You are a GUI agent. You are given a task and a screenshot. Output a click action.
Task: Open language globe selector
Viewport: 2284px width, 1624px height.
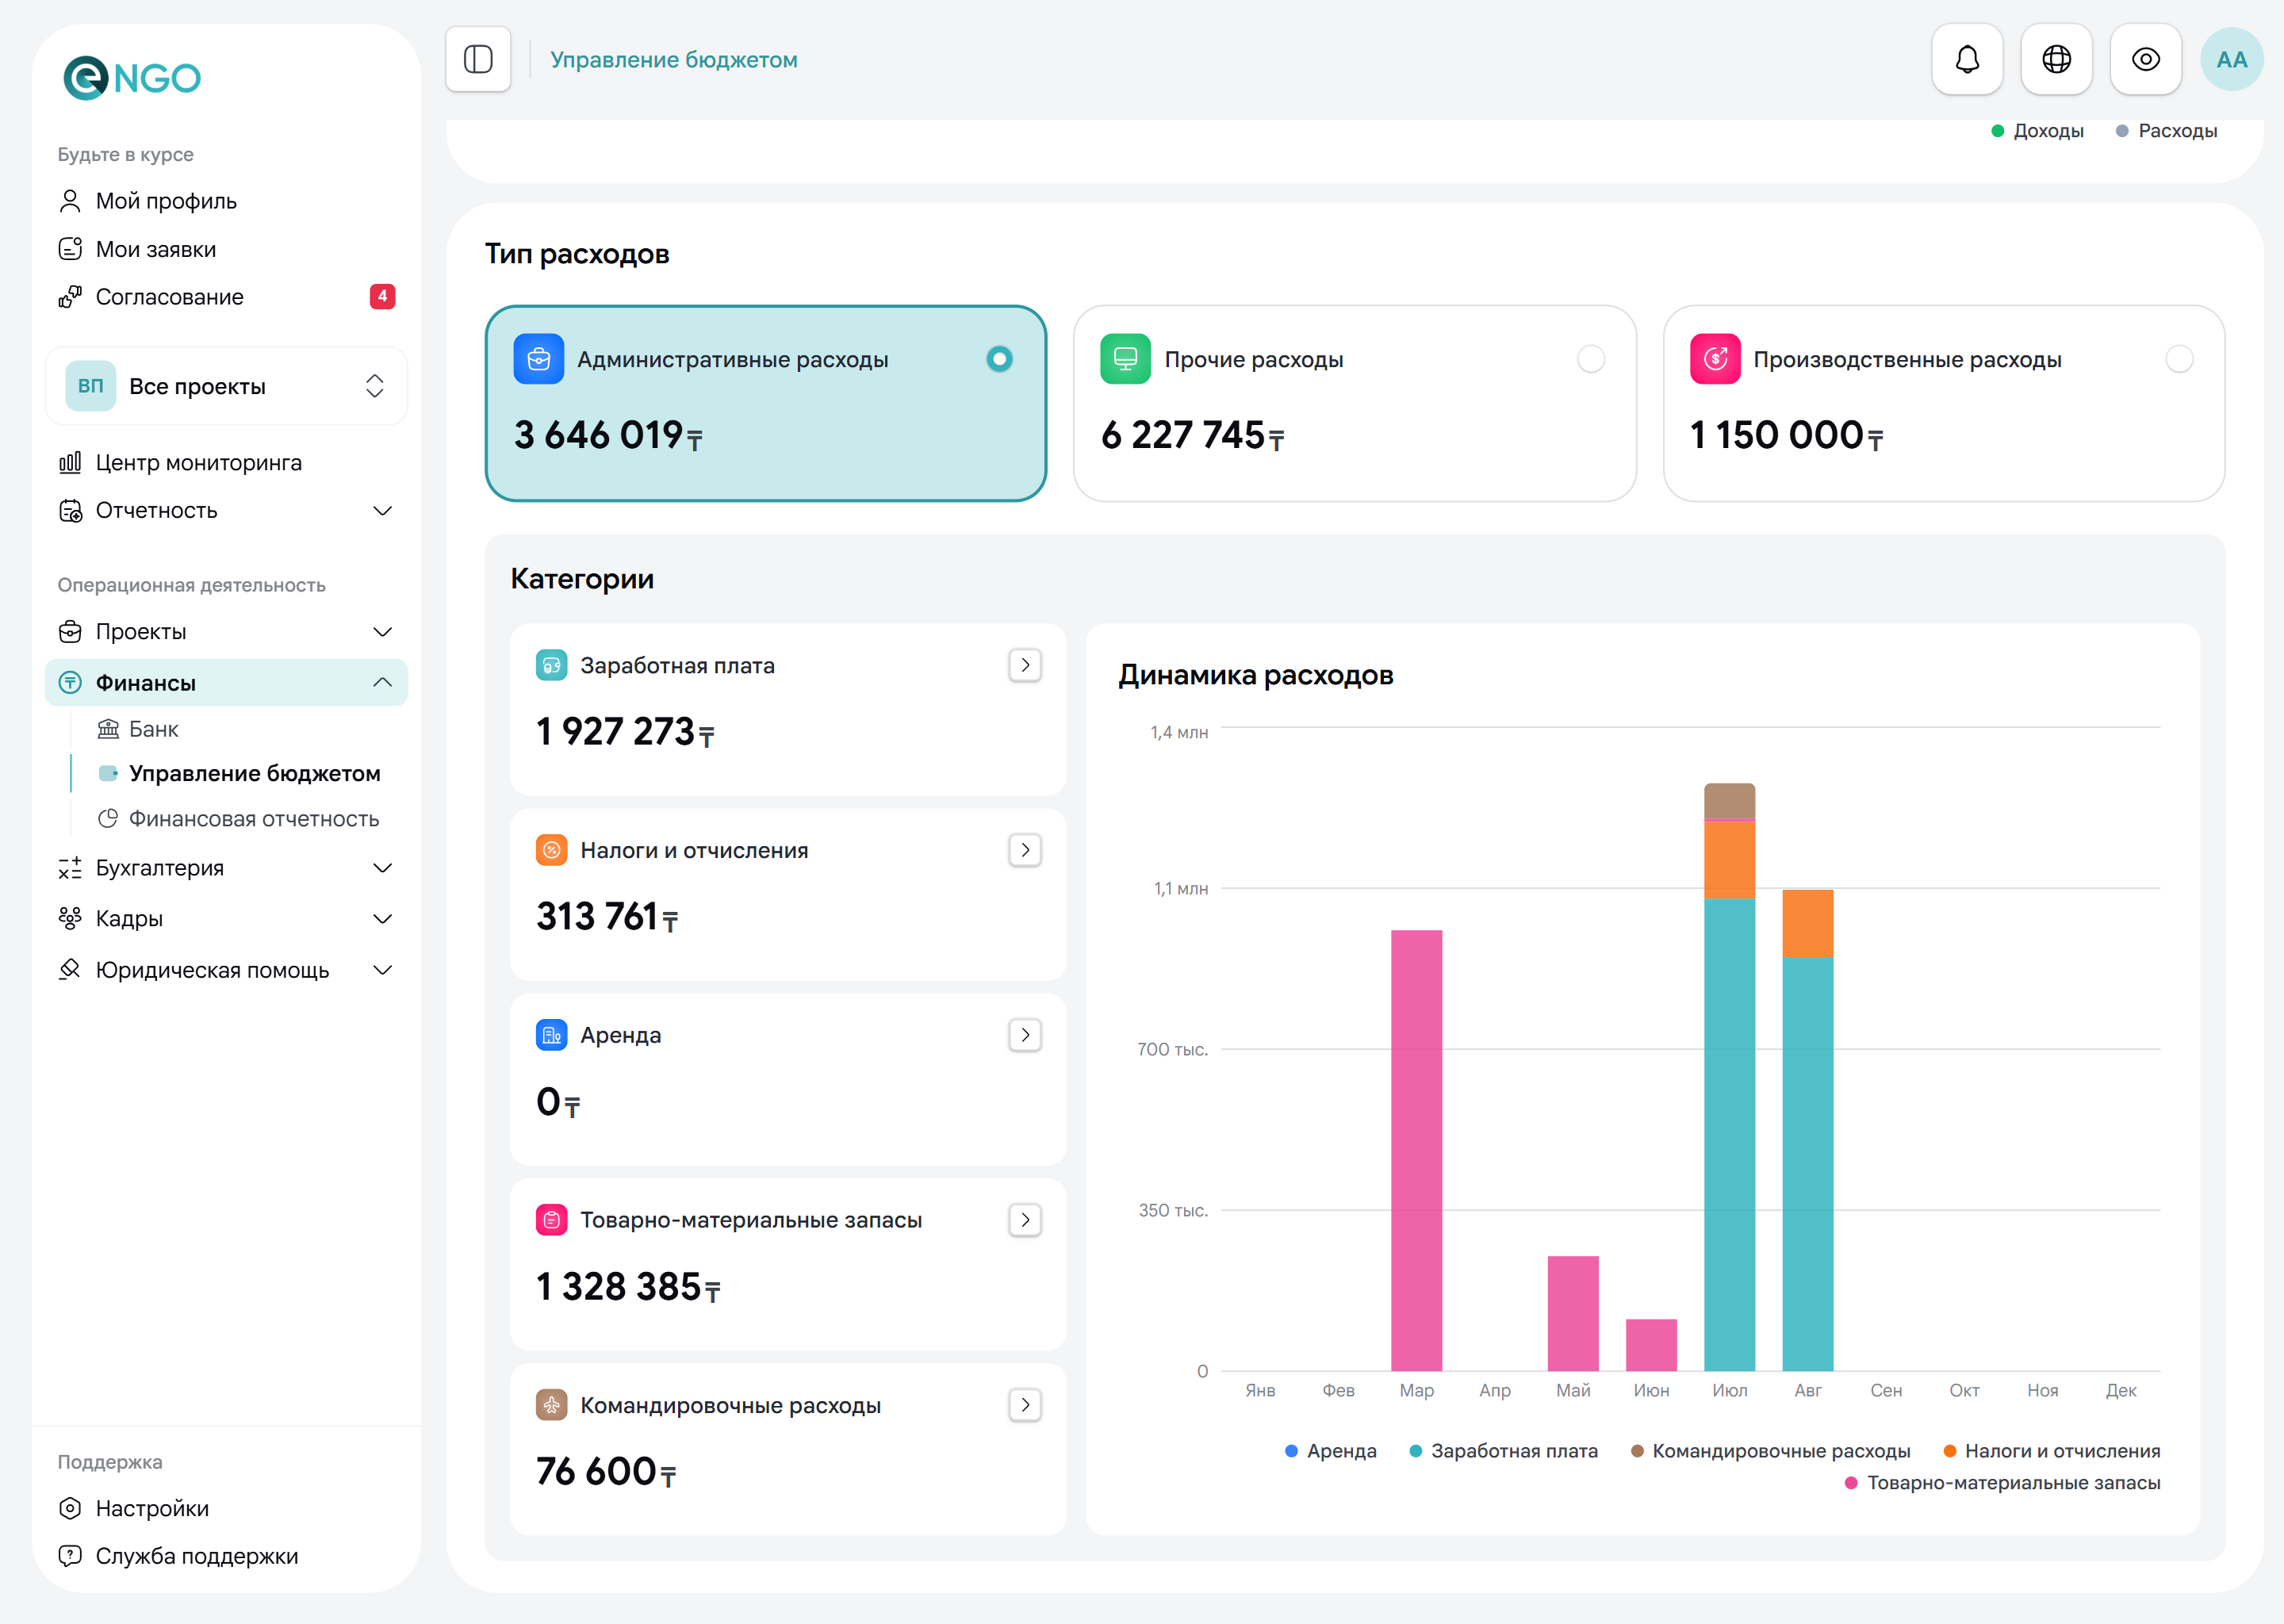tap(2056, 59)
